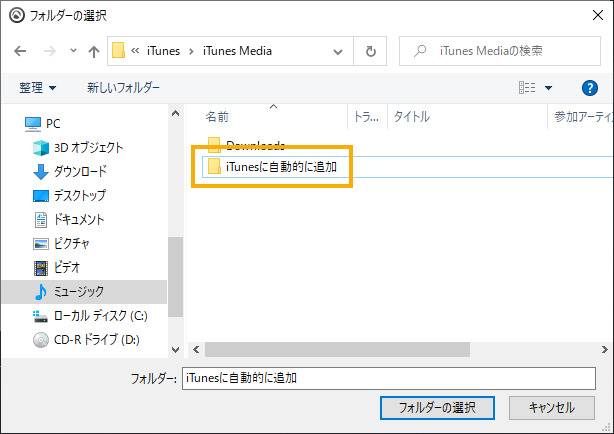The width and height of the screenshot is (614, 434).
Task: Click the folder icon in address bar
Action: (118, 51)
